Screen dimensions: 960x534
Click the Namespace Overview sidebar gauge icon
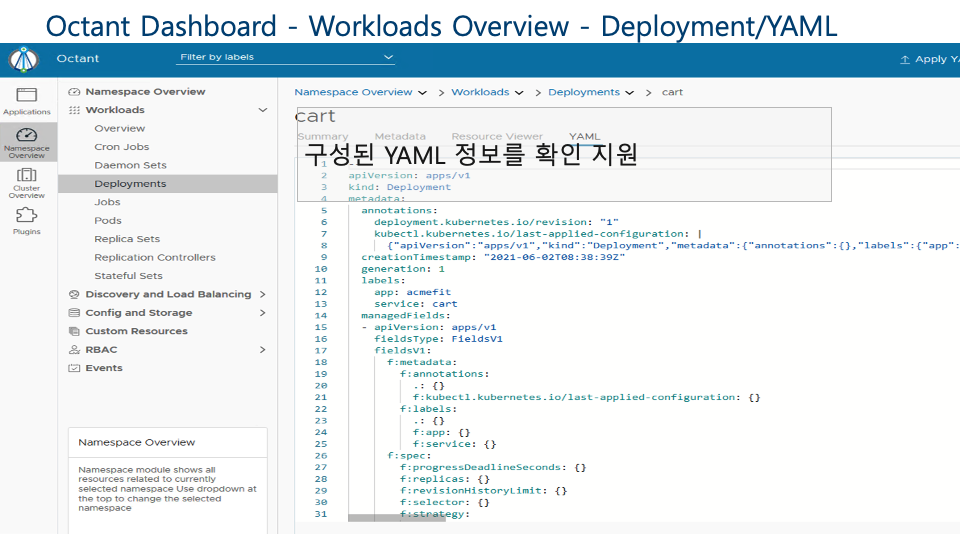pos(74,92)
